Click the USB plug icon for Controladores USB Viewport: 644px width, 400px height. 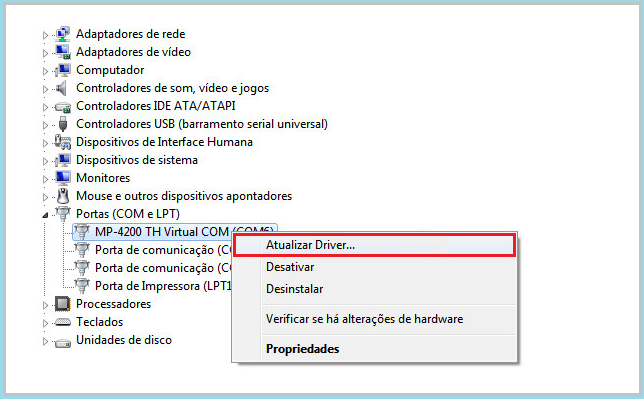click(63, 124)
